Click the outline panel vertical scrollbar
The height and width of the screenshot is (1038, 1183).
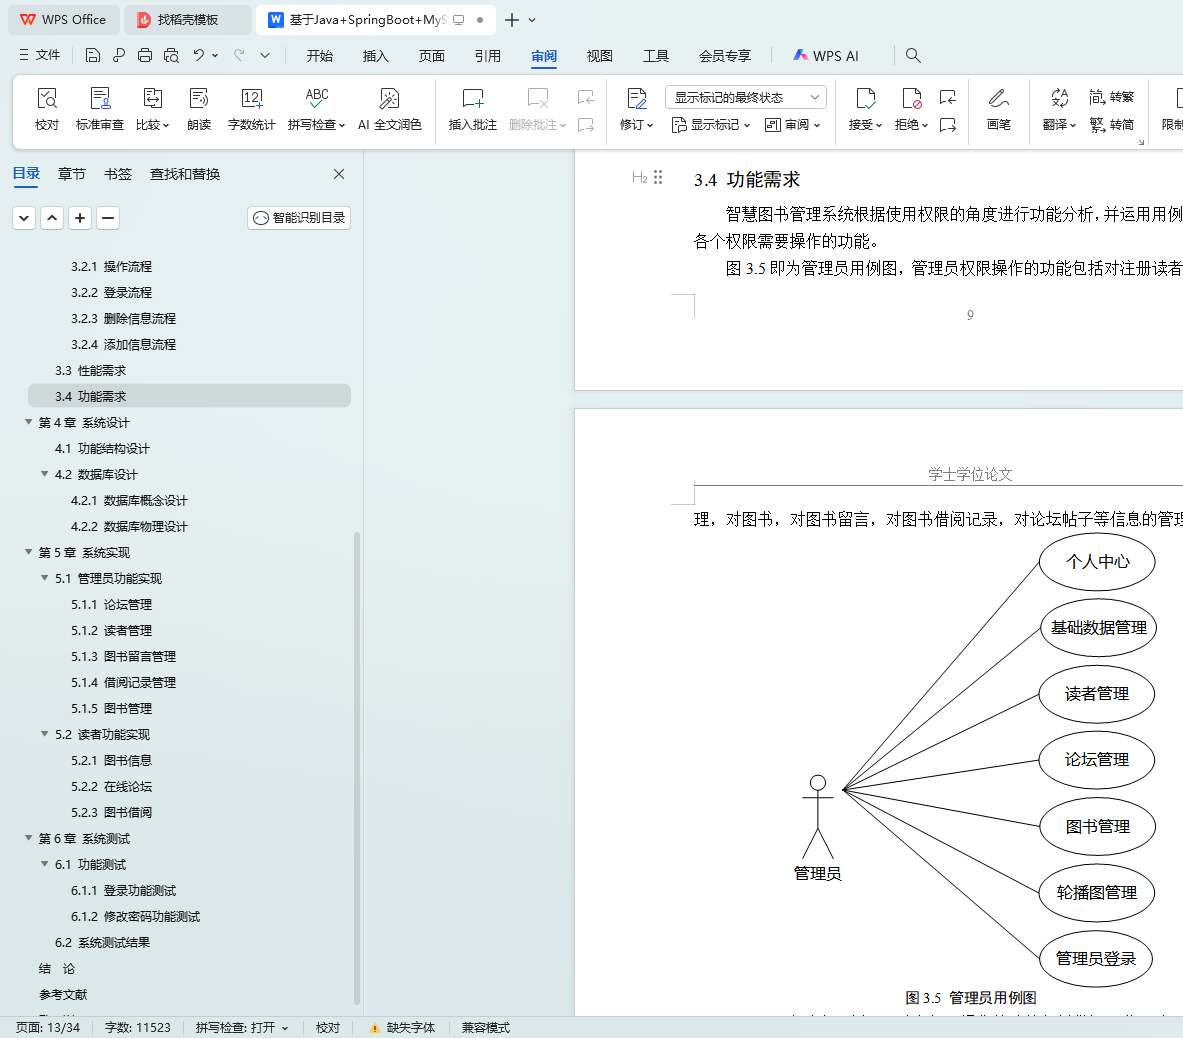[357, 768]
